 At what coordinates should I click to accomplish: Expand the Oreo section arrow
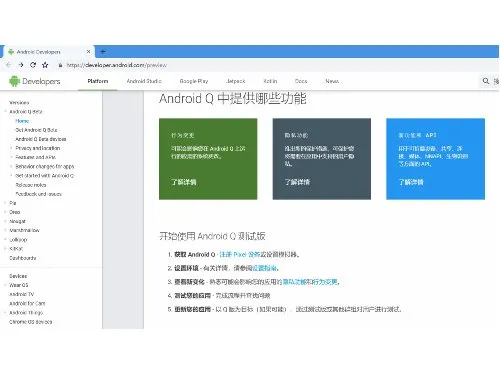point(5,212)
